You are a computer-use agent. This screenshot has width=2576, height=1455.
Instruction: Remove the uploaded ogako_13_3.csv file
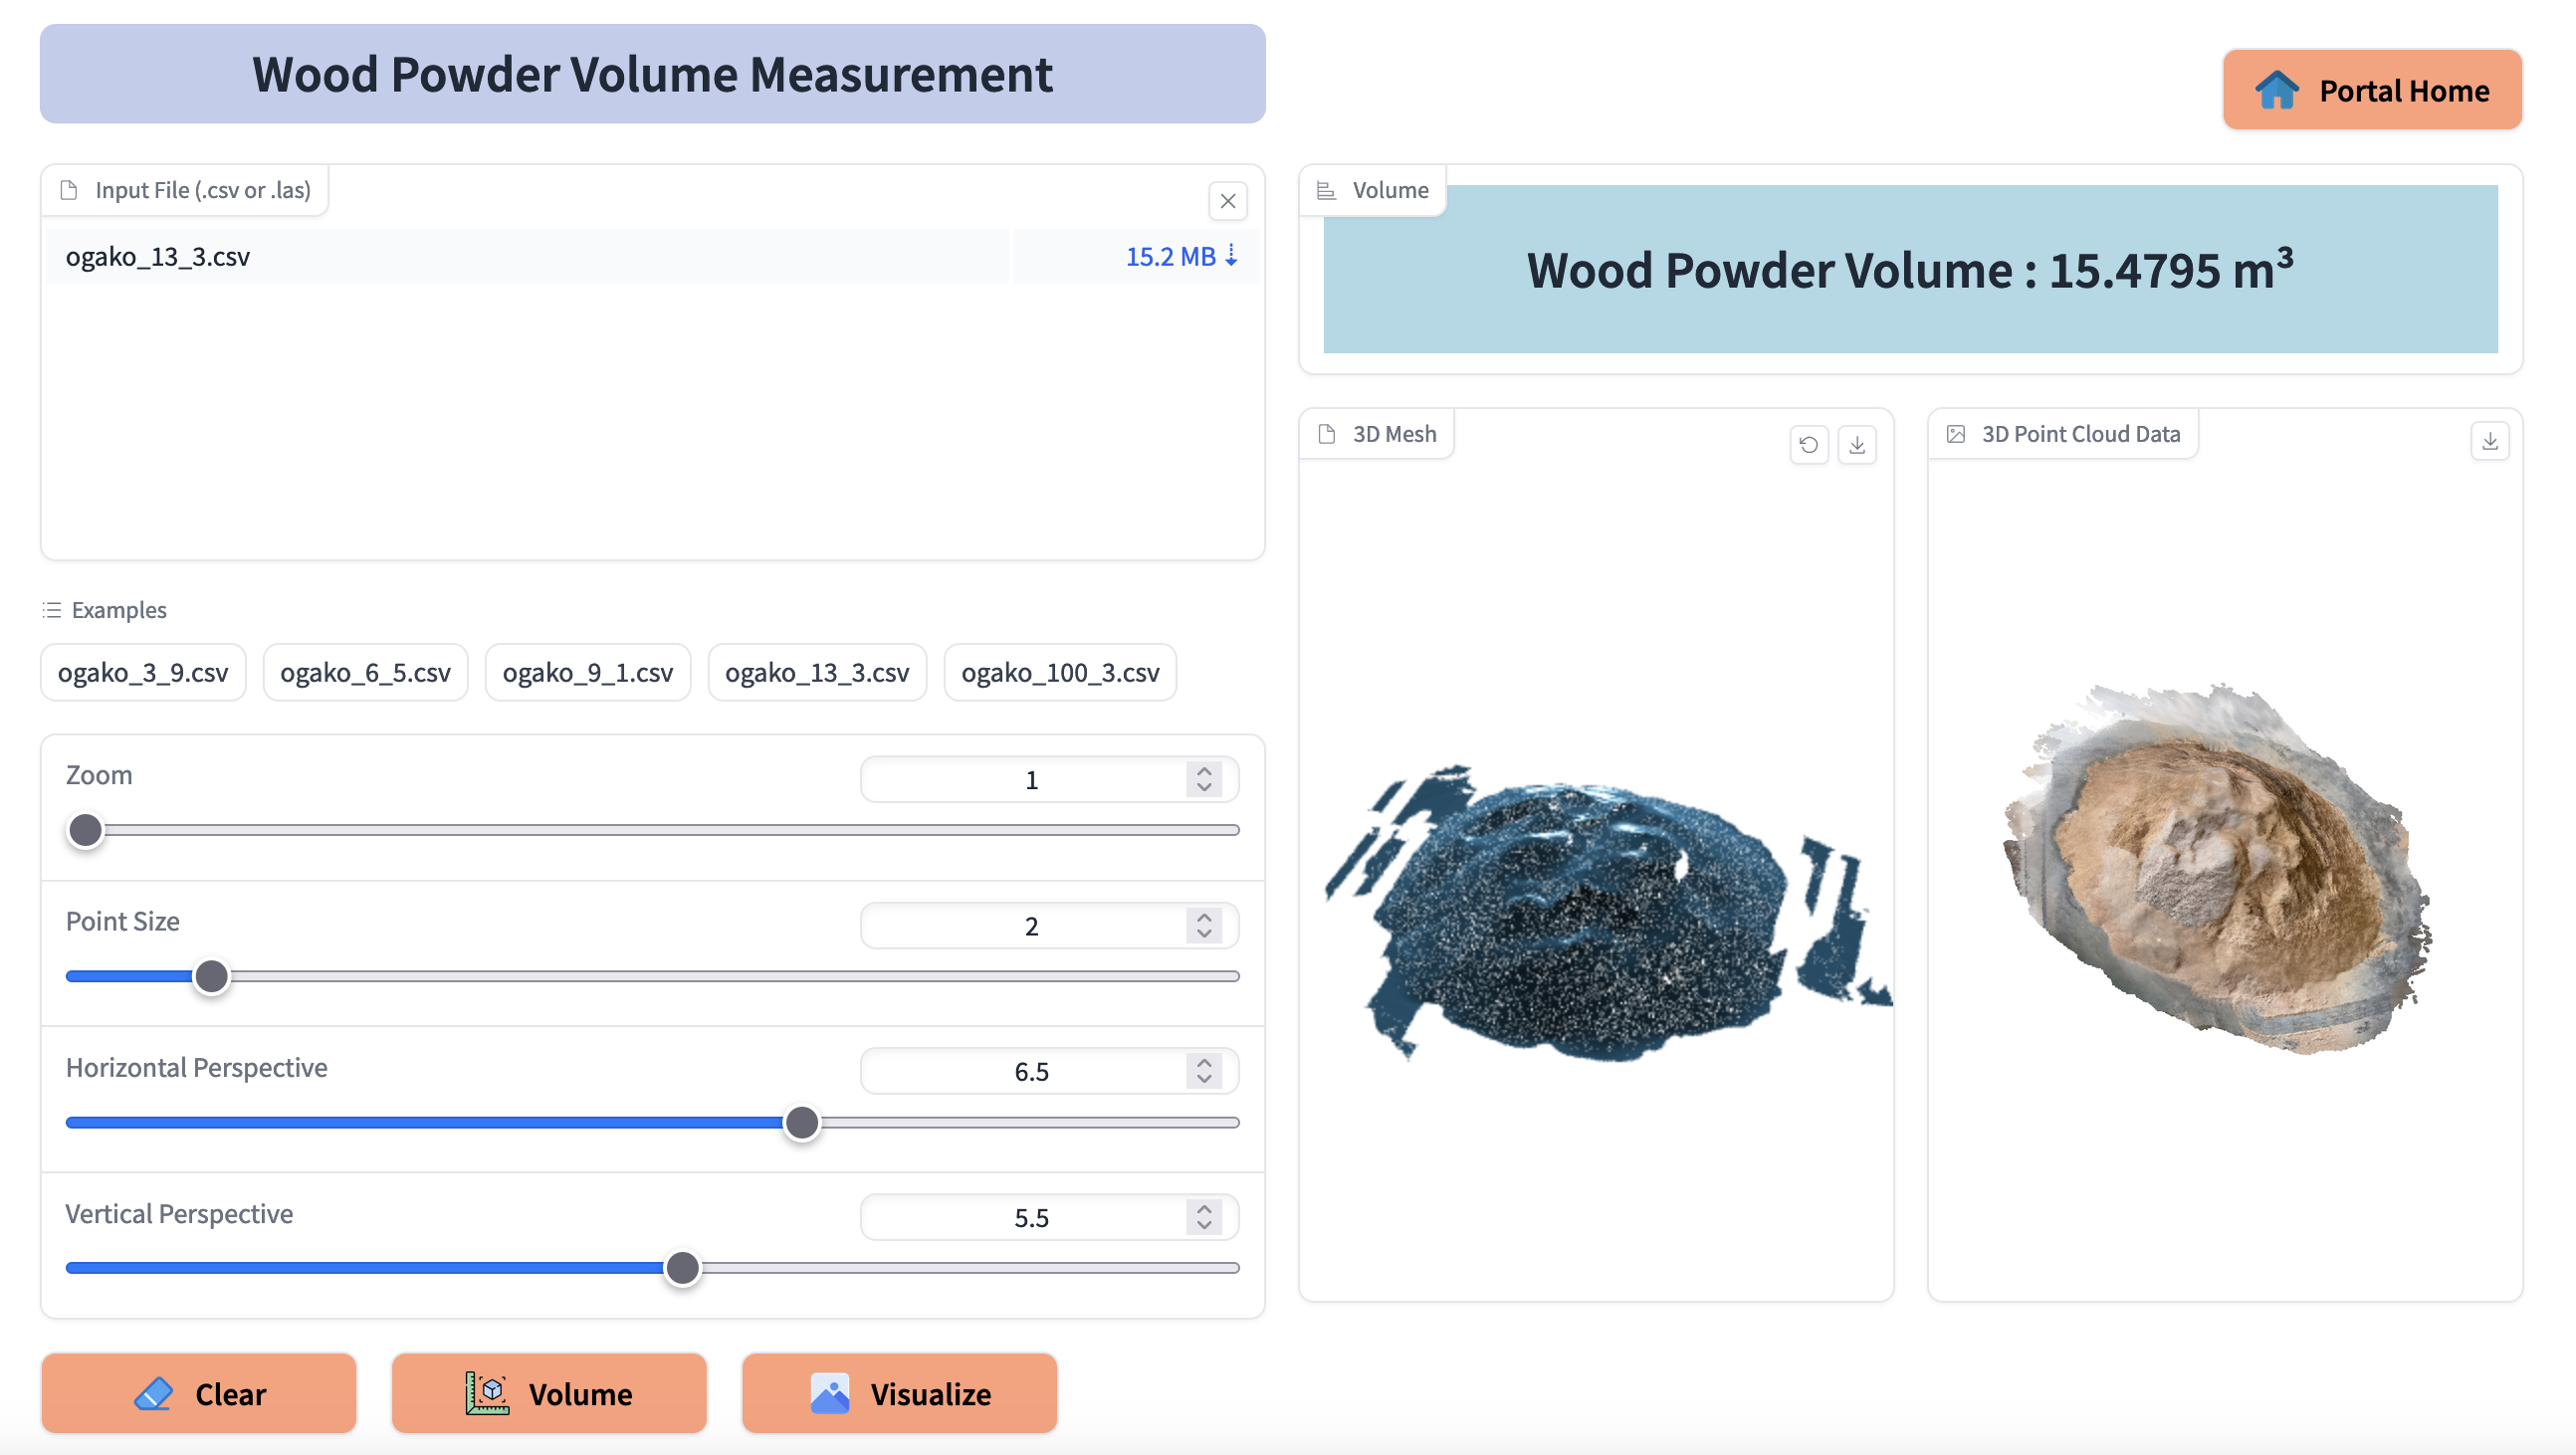1227,201
